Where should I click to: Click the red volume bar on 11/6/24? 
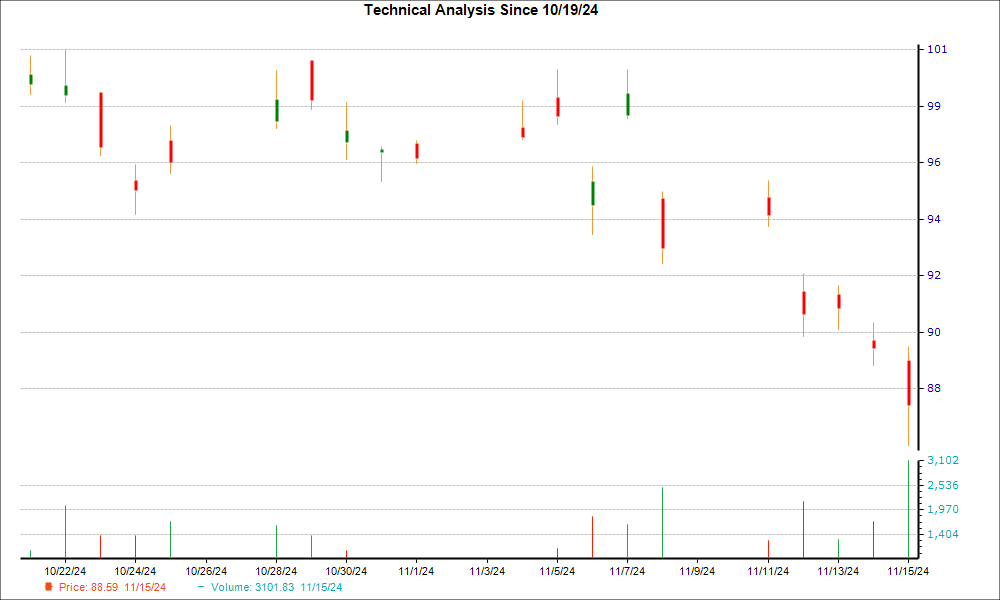(x=592, y=538)
